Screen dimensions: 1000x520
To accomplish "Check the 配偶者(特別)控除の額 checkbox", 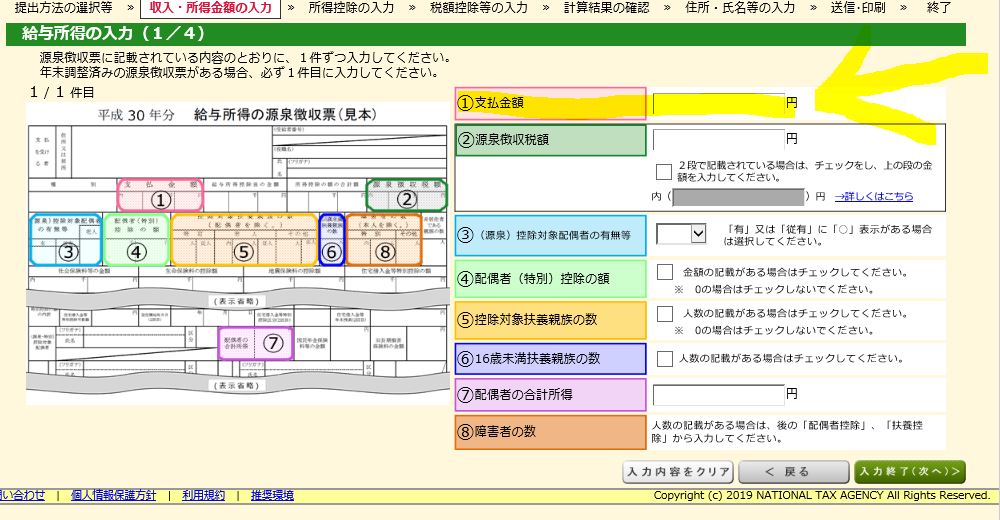I will (x=665, y=272).
